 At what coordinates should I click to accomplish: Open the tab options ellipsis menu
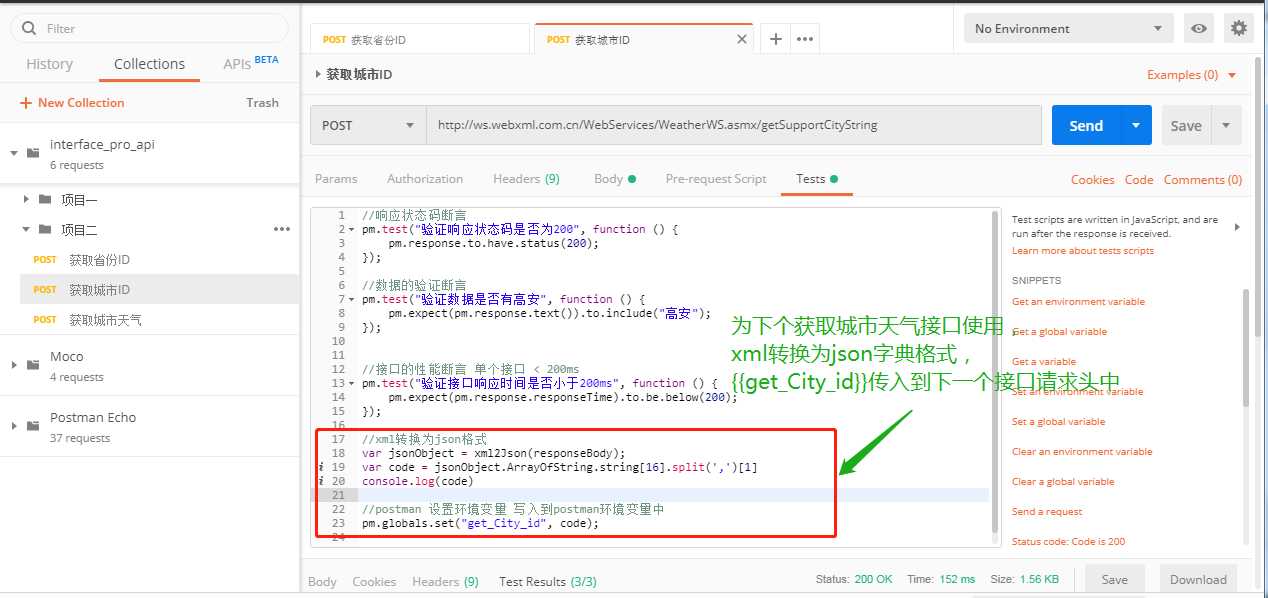point(804,39)
